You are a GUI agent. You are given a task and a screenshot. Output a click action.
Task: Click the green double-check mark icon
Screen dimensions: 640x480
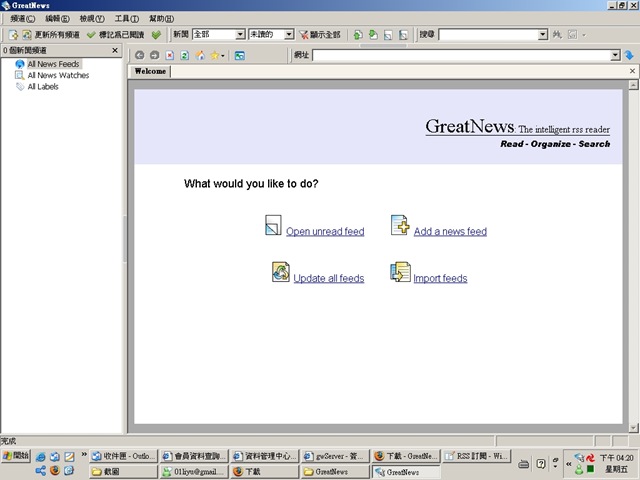pyautogui.click(x=156, y=35)
